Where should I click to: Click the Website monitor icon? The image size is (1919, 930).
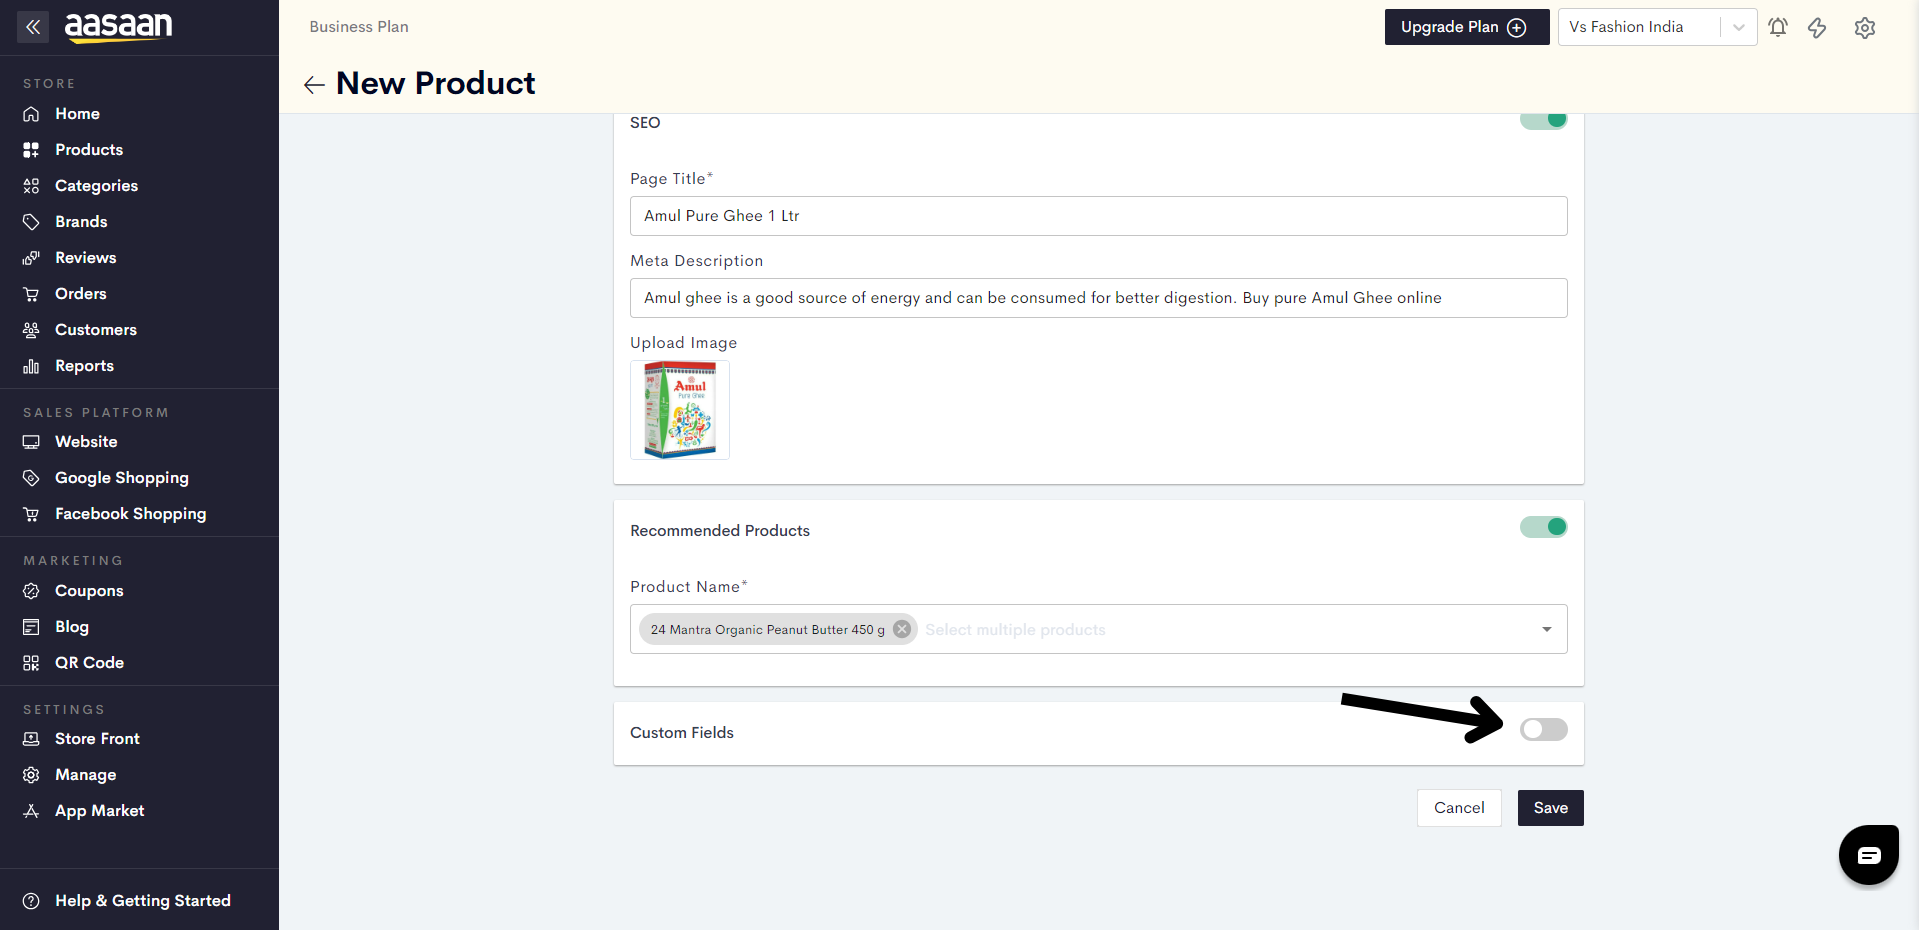click(31, 442)
